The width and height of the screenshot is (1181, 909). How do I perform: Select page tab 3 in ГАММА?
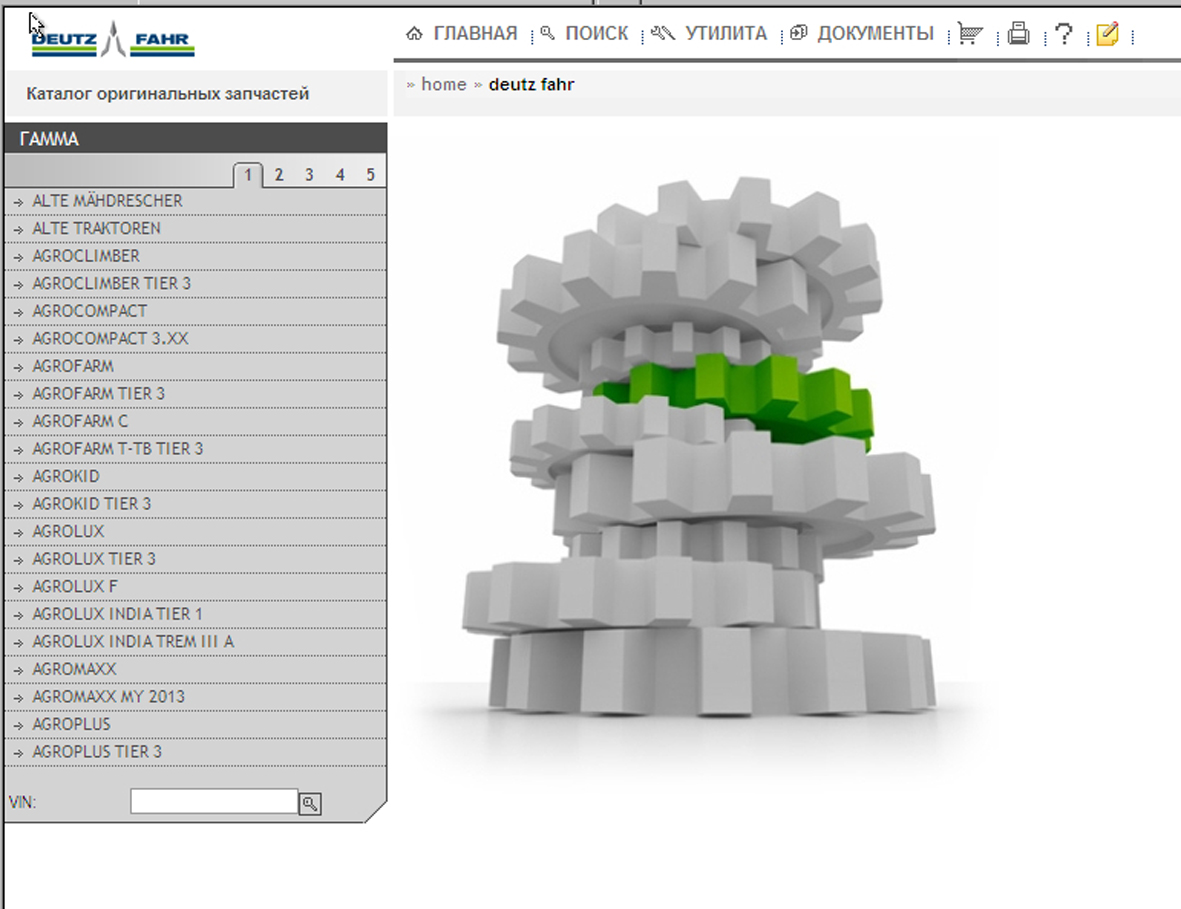309,175
